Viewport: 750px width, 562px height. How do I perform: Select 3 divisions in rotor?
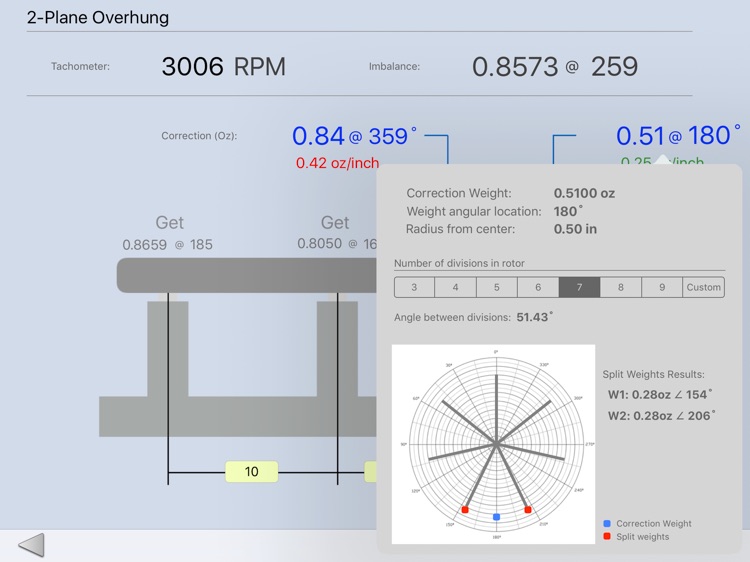point(414,287)
